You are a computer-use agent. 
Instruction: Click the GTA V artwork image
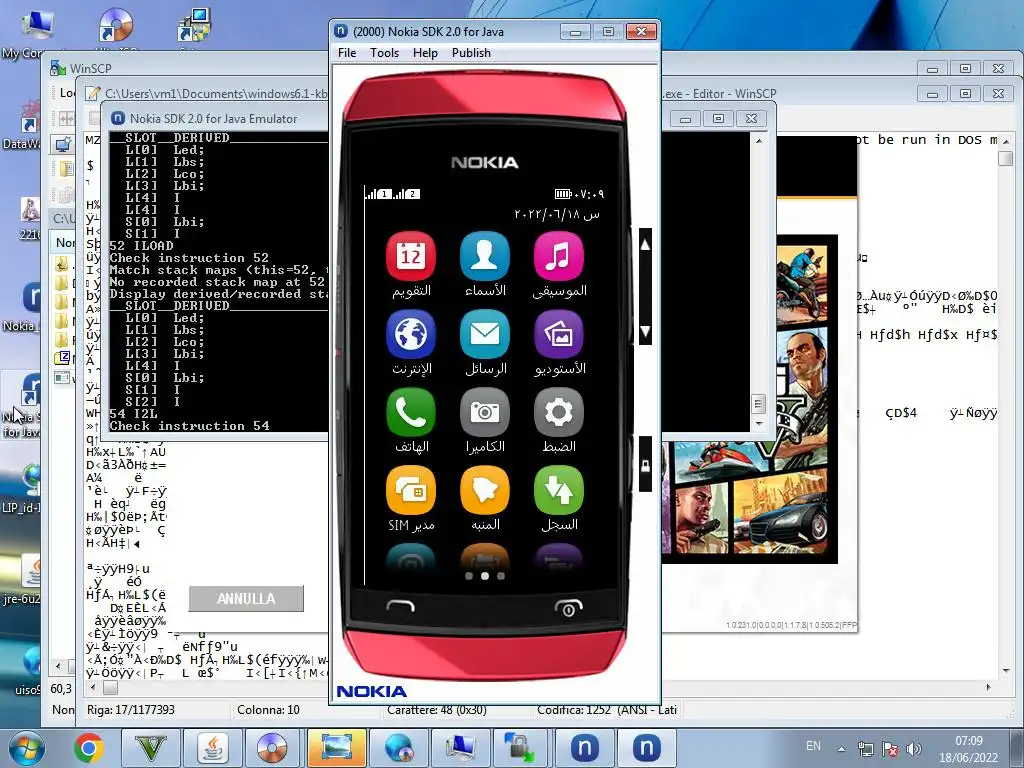749,398
